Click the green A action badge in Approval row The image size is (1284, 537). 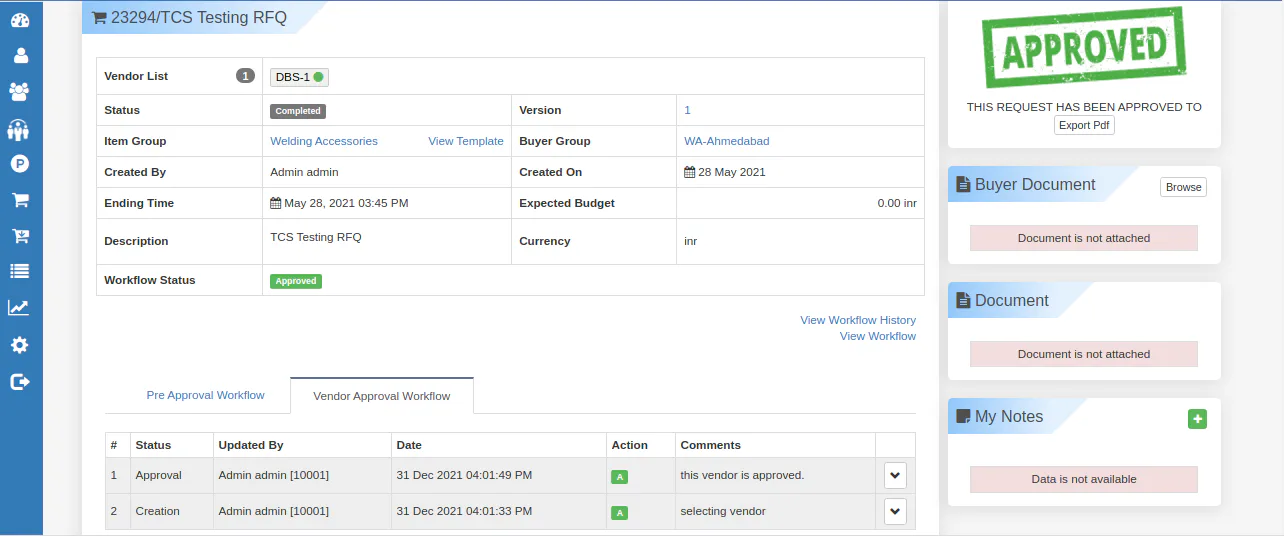620,477
